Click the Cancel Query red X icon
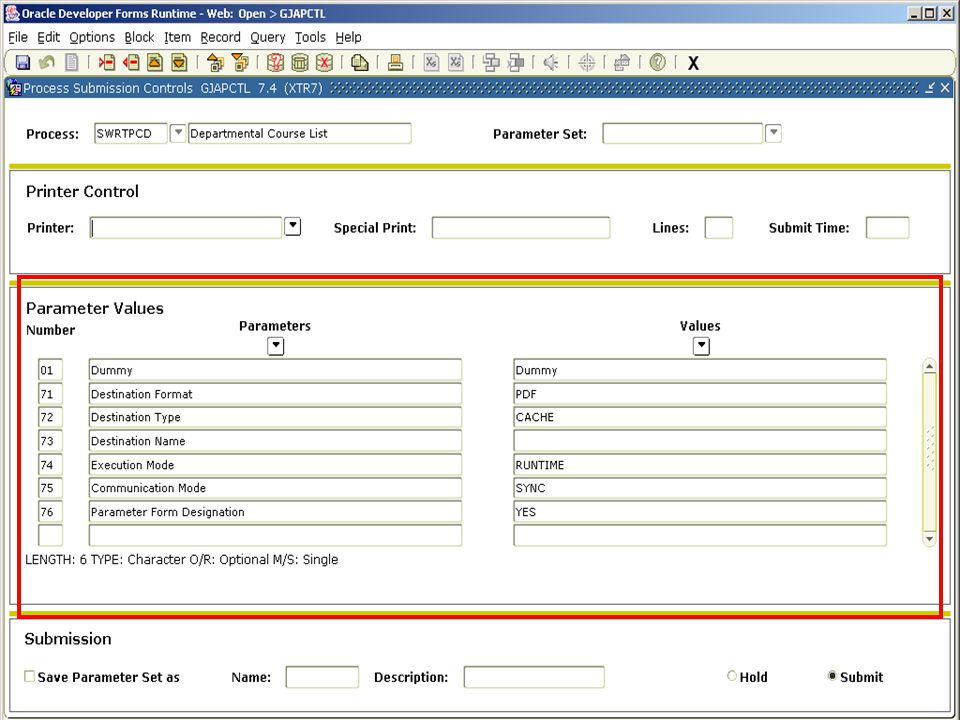960x720 pixels. tap(324, 62)
